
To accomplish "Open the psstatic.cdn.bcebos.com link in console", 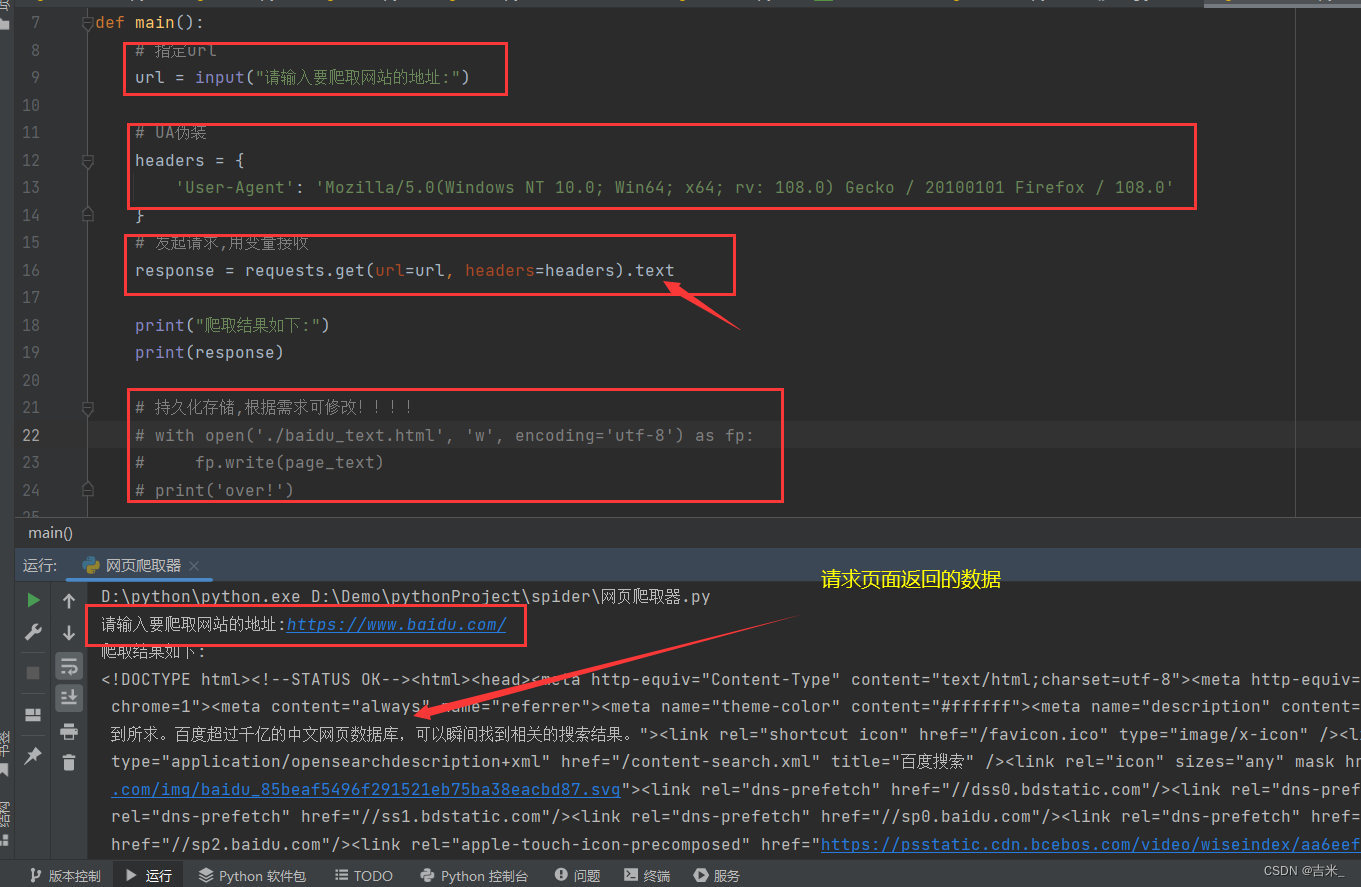I will click(x=1090, y=845).
